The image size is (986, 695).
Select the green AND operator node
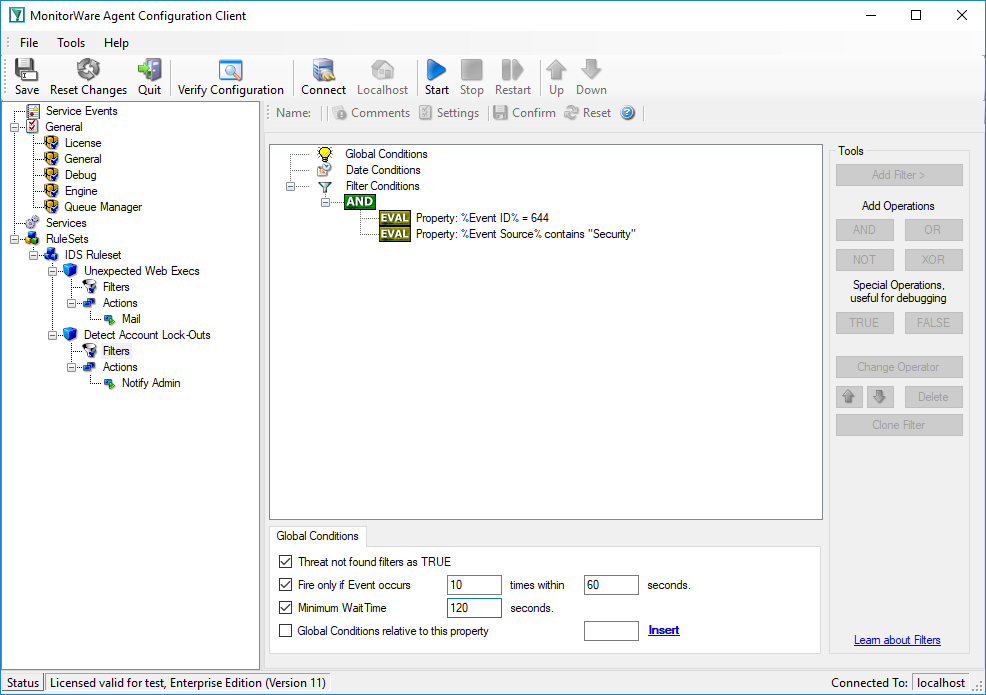(x=360, y=202)
